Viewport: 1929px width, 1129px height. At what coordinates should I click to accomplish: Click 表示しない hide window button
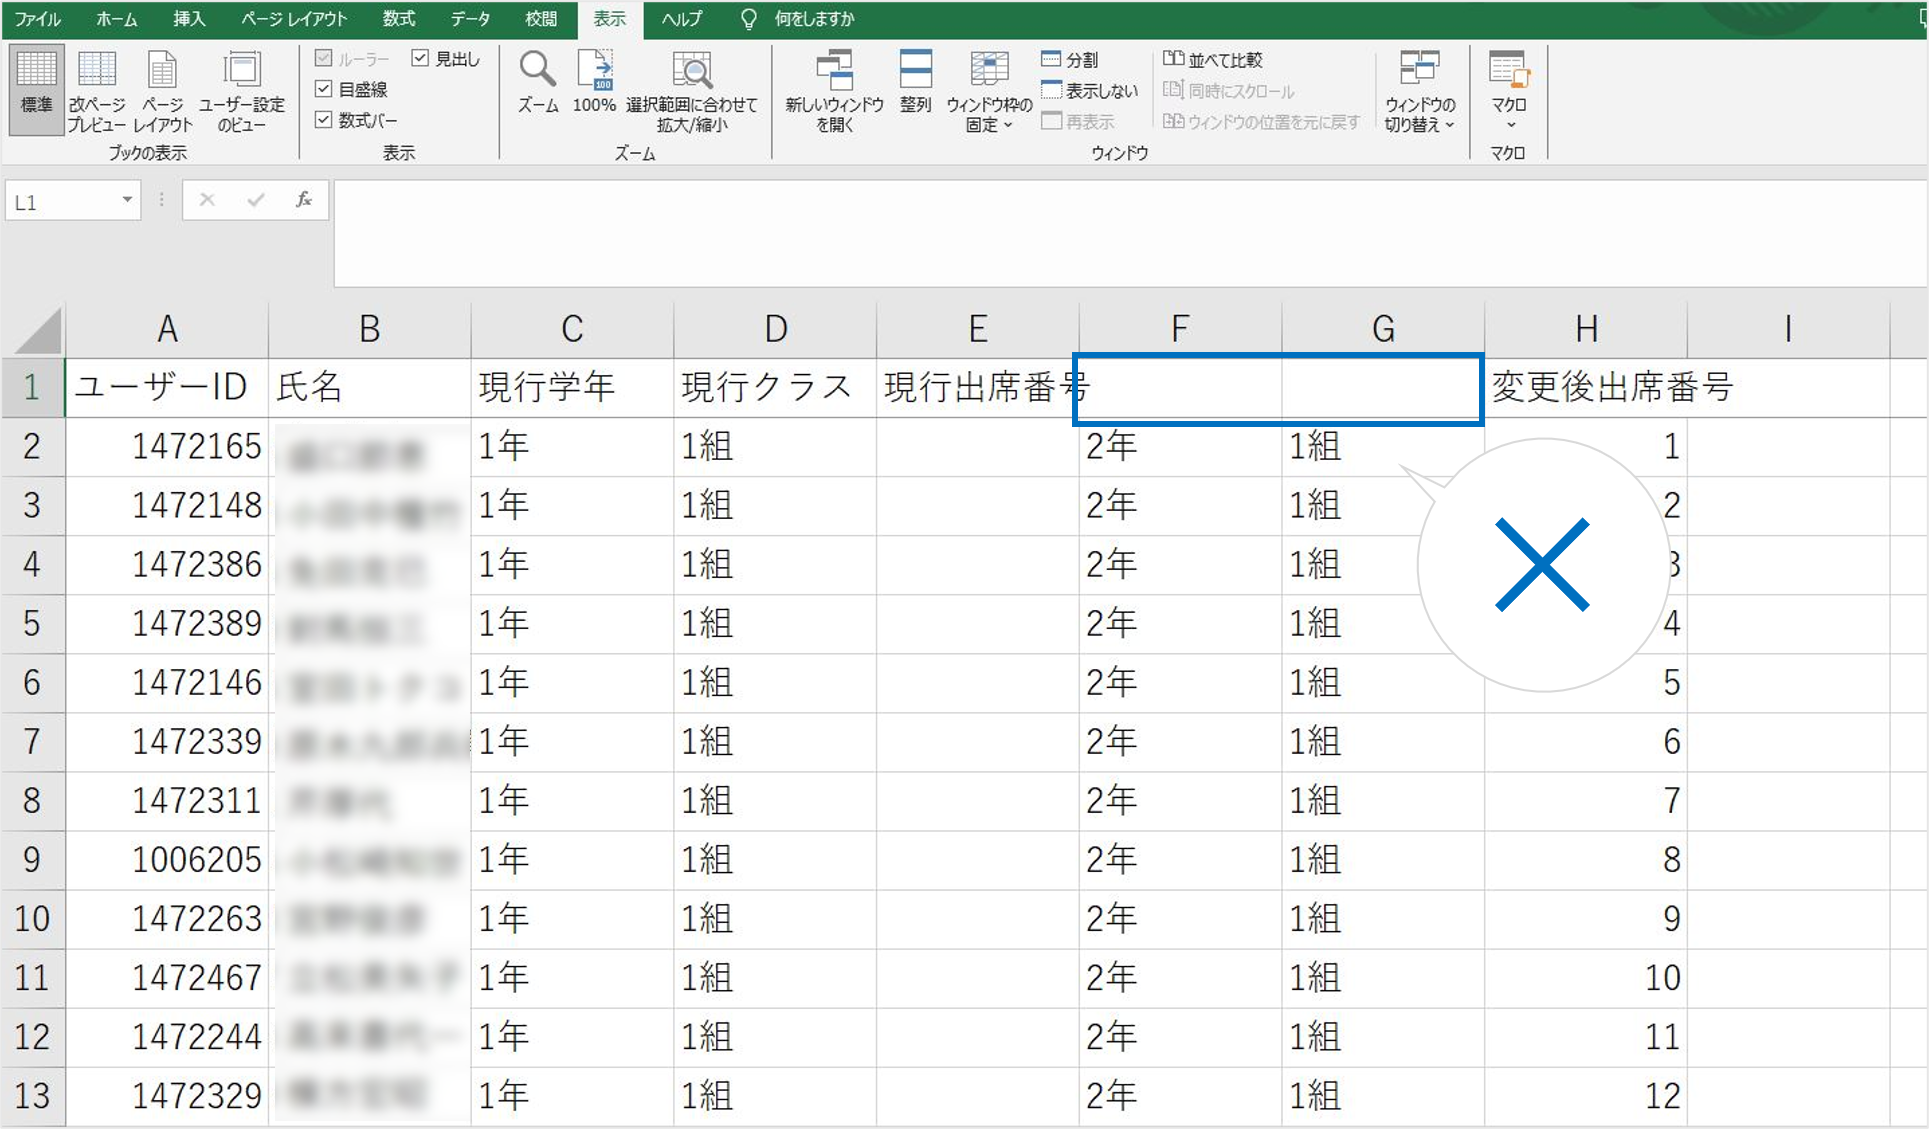pos(1090,91)
